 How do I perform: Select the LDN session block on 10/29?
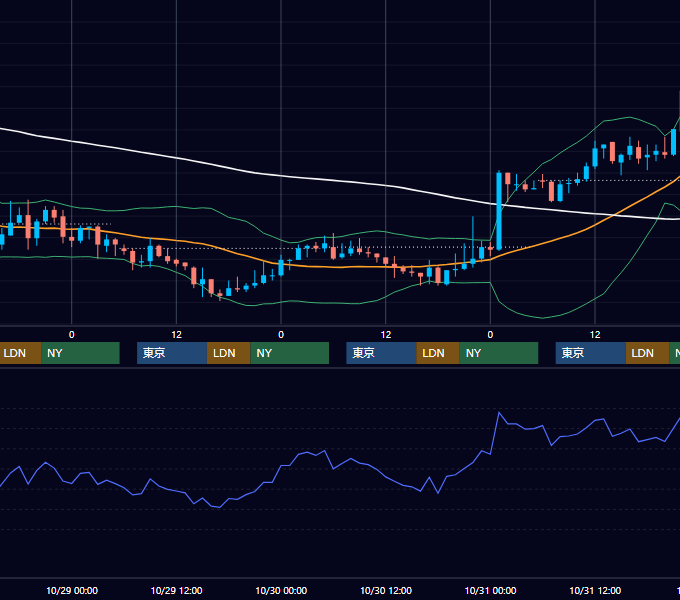click(x=229, y=353)
